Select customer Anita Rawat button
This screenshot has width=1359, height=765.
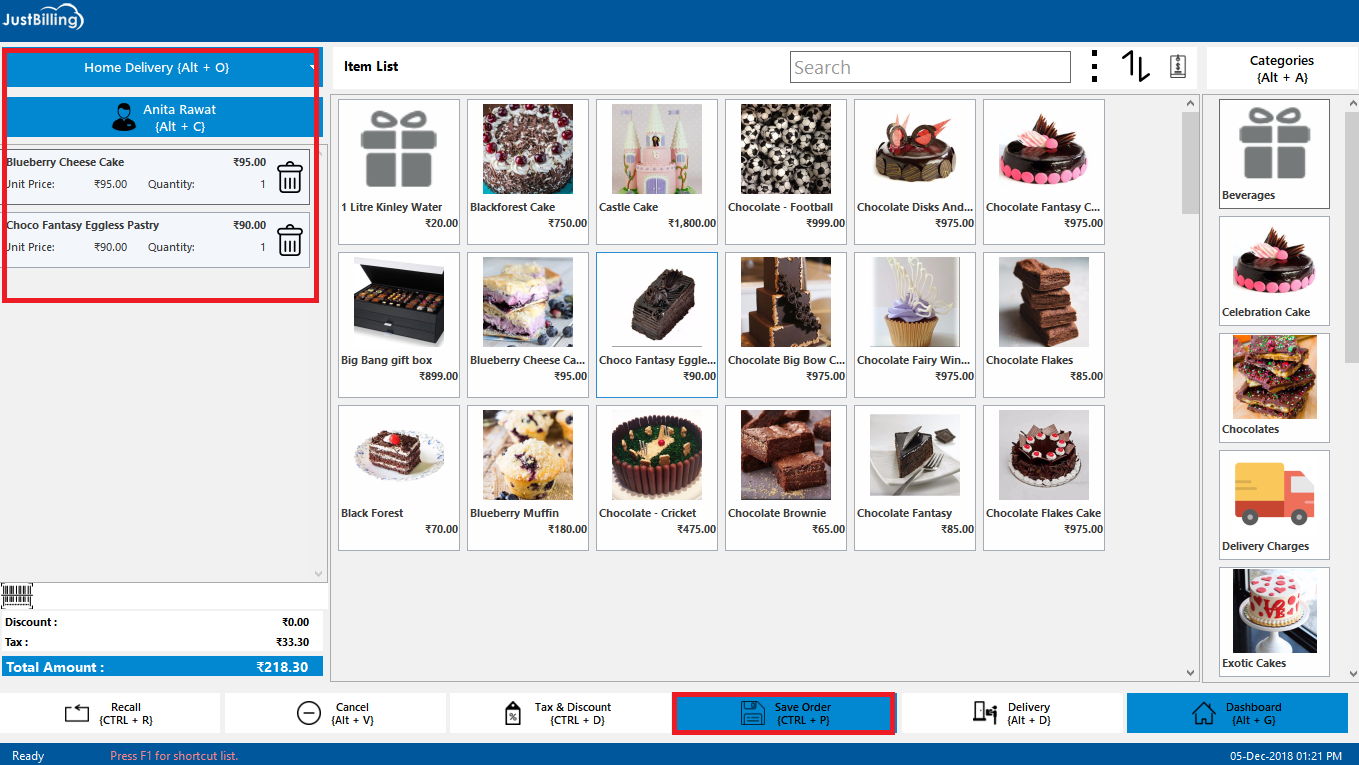tap(162, 117)
